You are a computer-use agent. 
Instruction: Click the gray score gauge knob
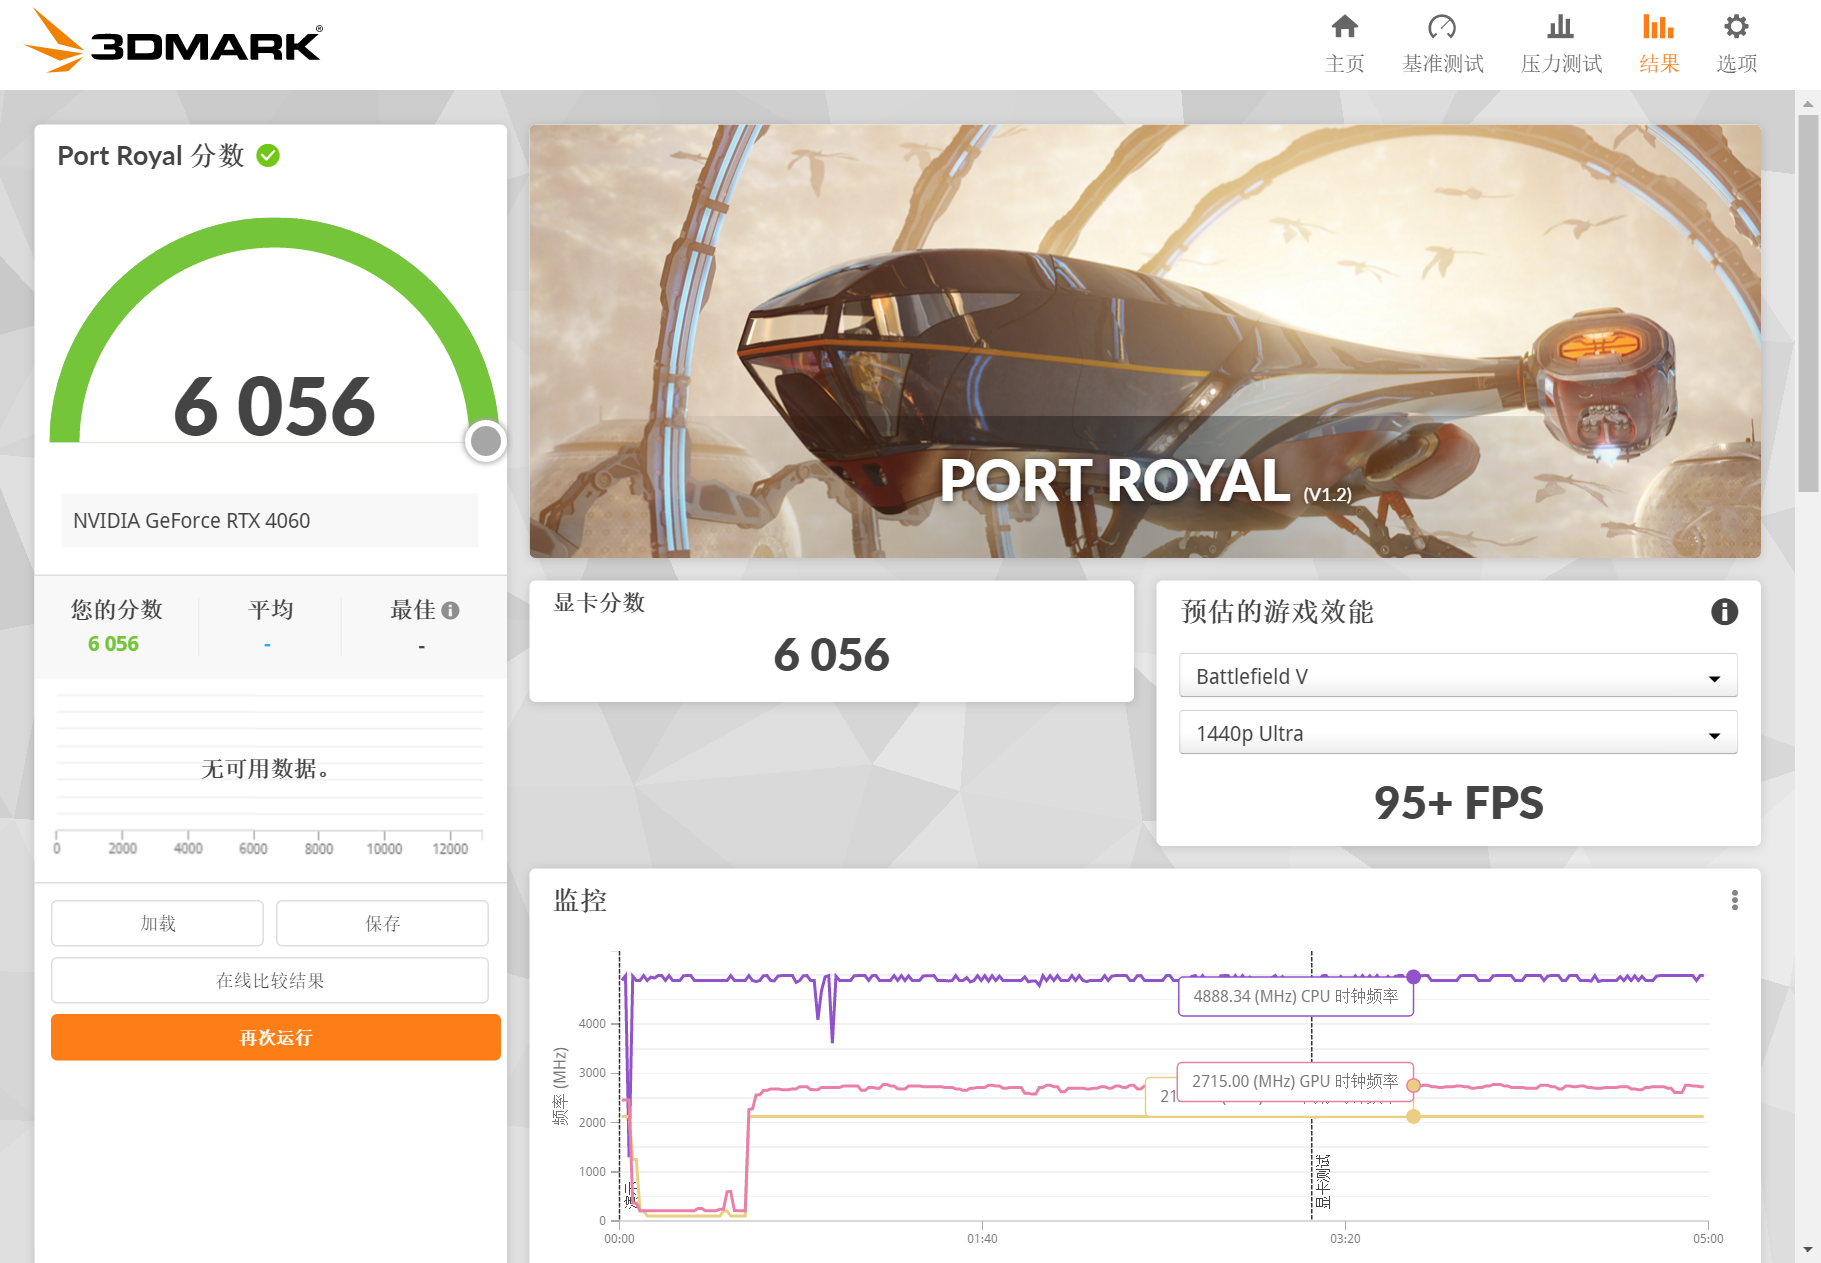(486, 441)
